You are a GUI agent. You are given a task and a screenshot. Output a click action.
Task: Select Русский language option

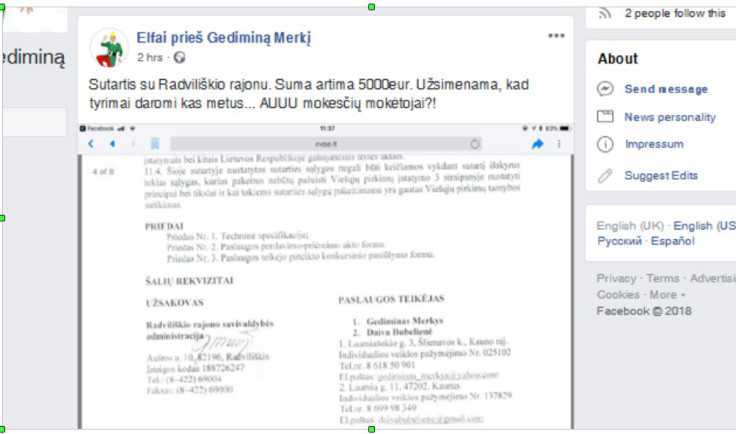[619, 241]
